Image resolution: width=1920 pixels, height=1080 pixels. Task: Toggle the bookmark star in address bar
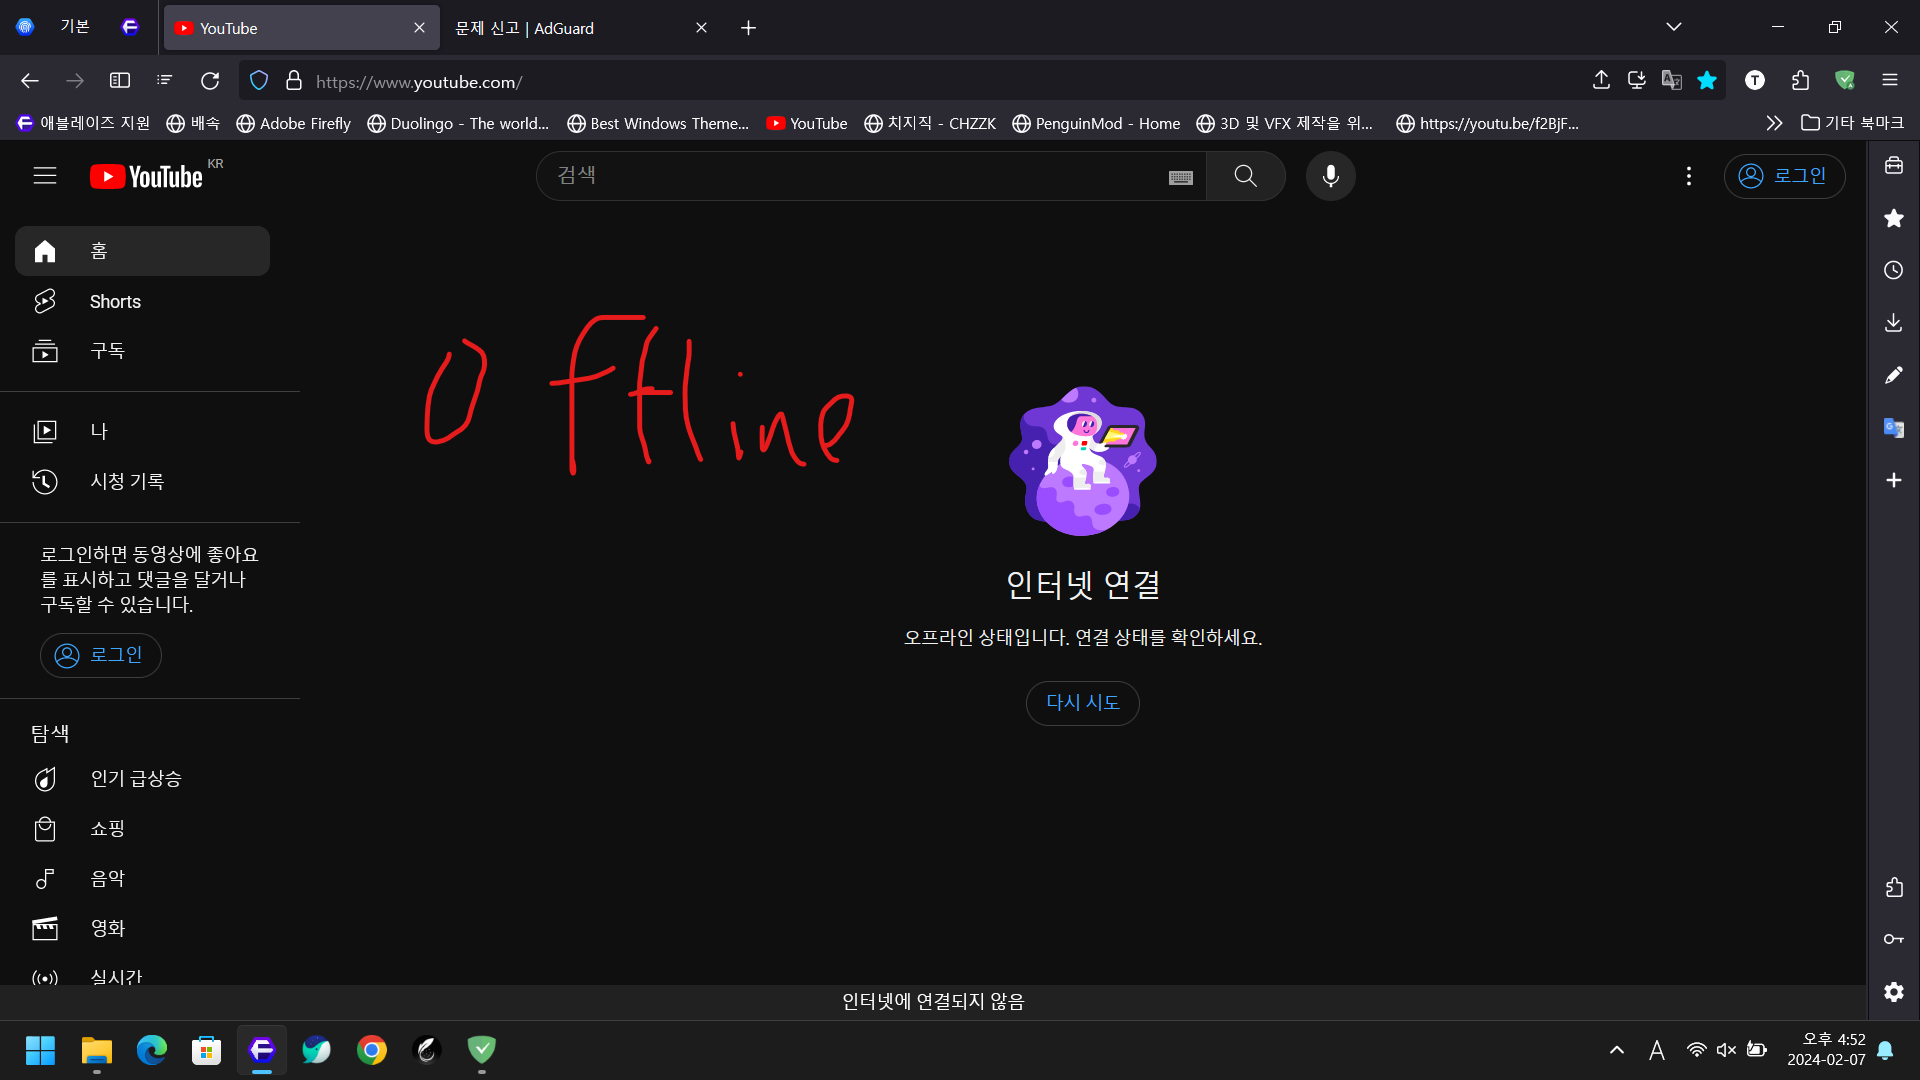pos(1707,80)
